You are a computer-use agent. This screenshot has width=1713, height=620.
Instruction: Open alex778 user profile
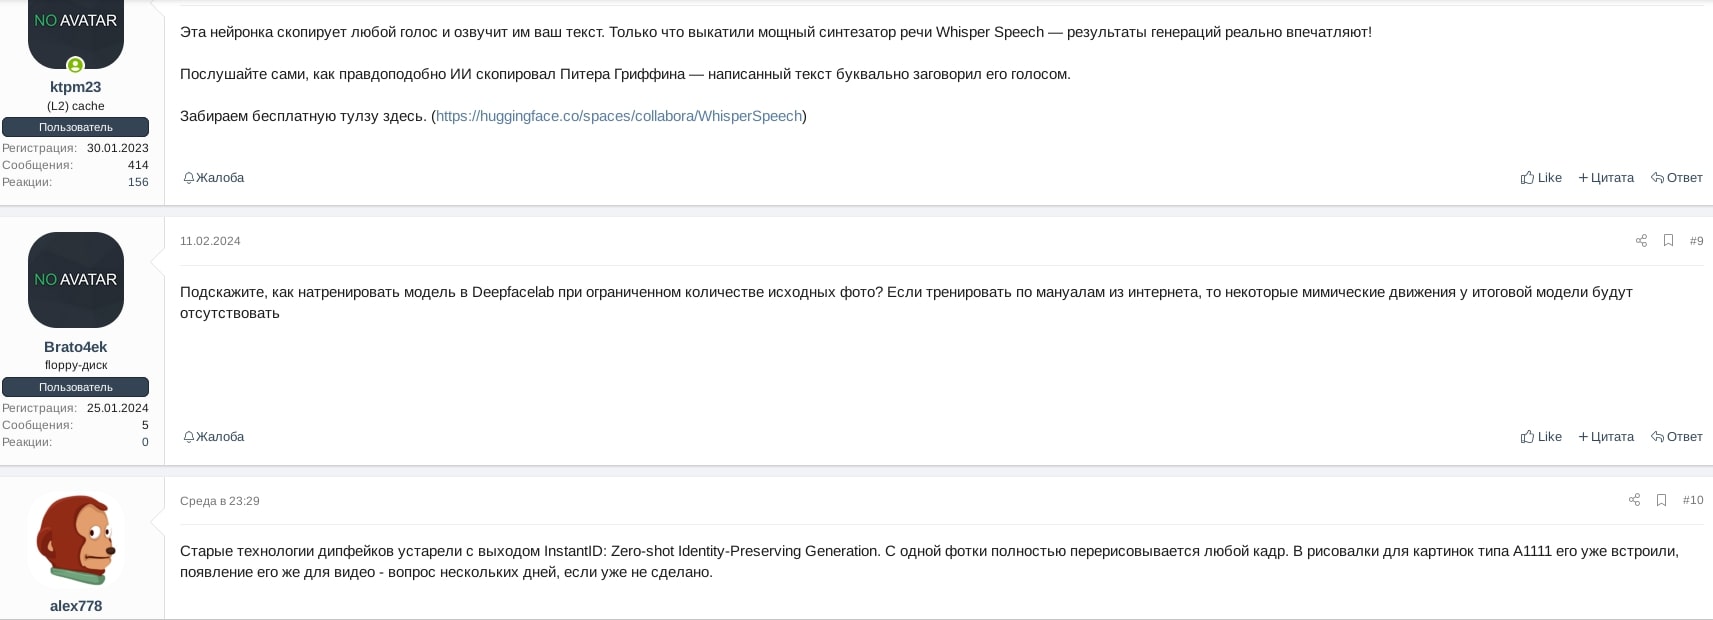[x=76, y=606]
